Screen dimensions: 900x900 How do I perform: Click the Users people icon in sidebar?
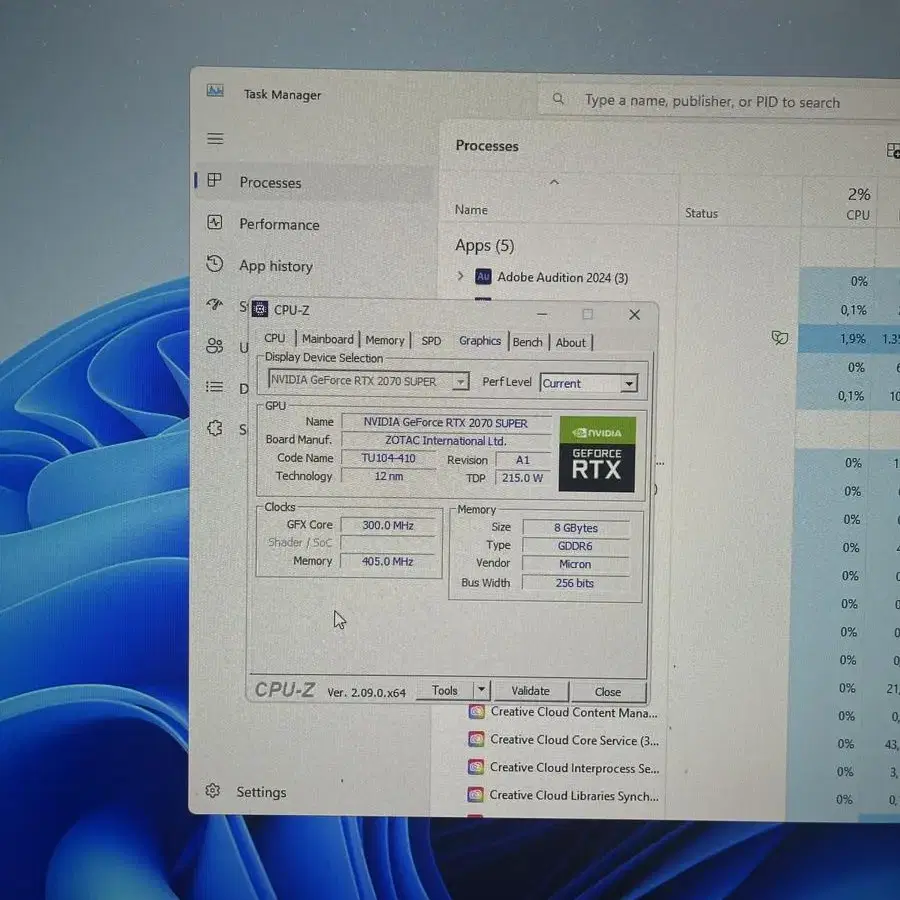tap(215, 346)
